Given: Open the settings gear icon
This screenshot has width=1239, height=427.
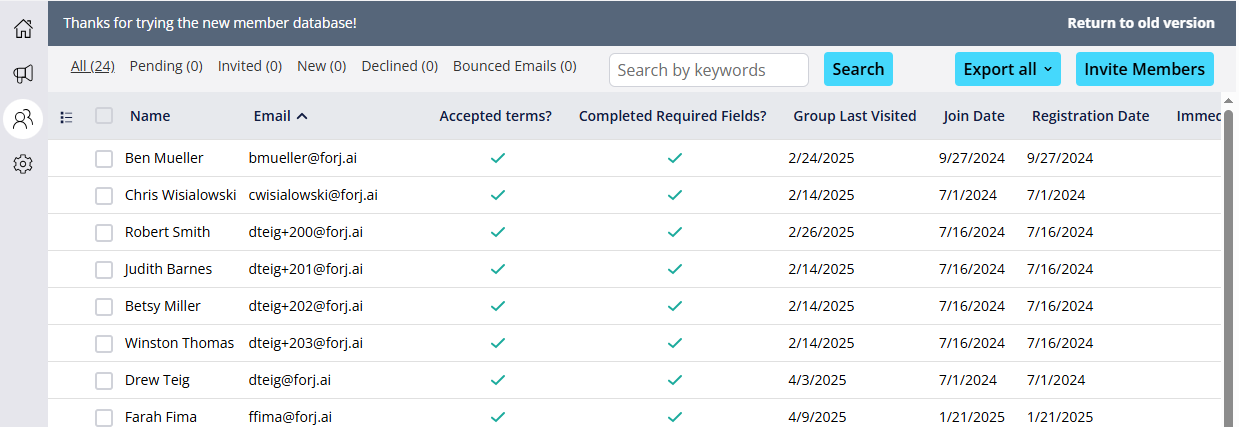Looking at the screenshot, I should [x=23, y=164].
